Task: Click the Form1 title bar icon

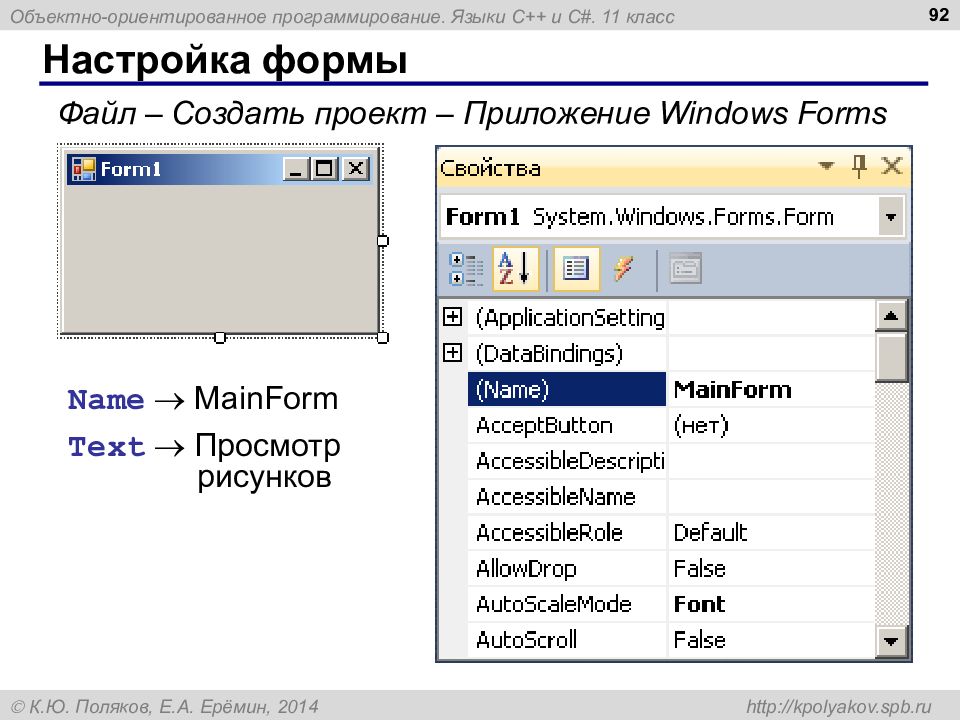Action: point(84,169)
